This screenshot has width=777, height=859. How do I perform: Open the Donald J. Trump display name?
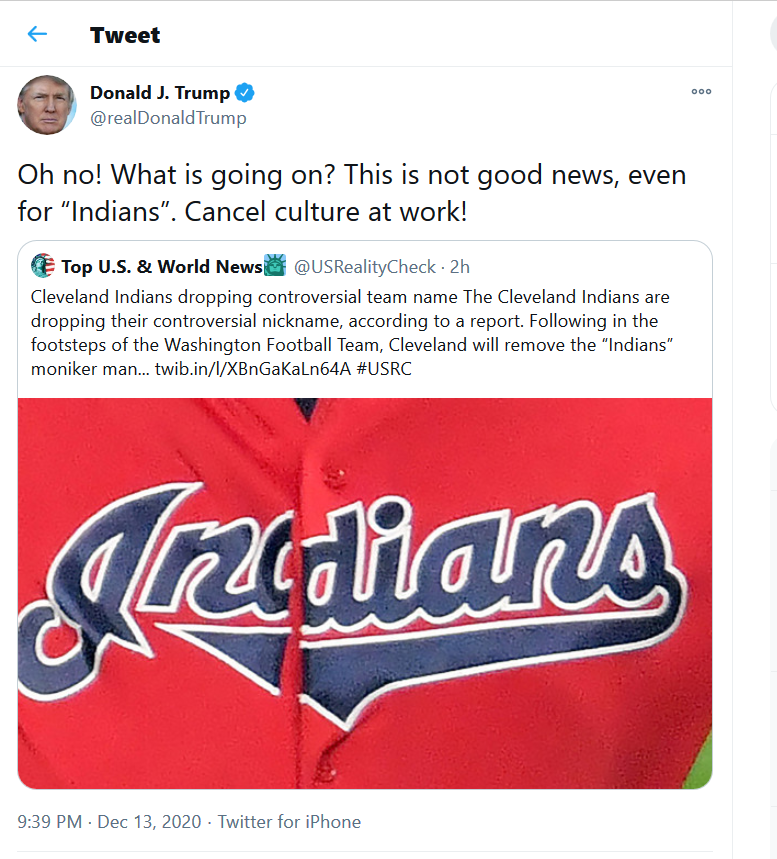tap(160, 93)
